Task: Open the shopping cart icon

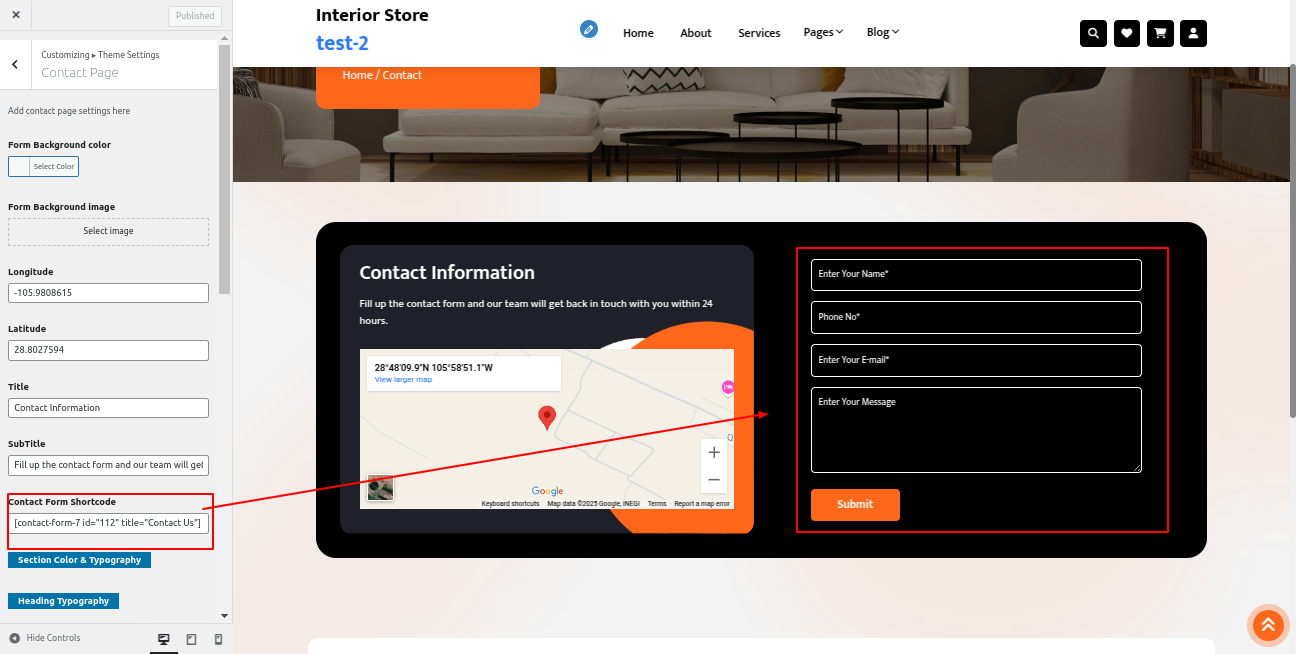Action: click(1160, 33)
